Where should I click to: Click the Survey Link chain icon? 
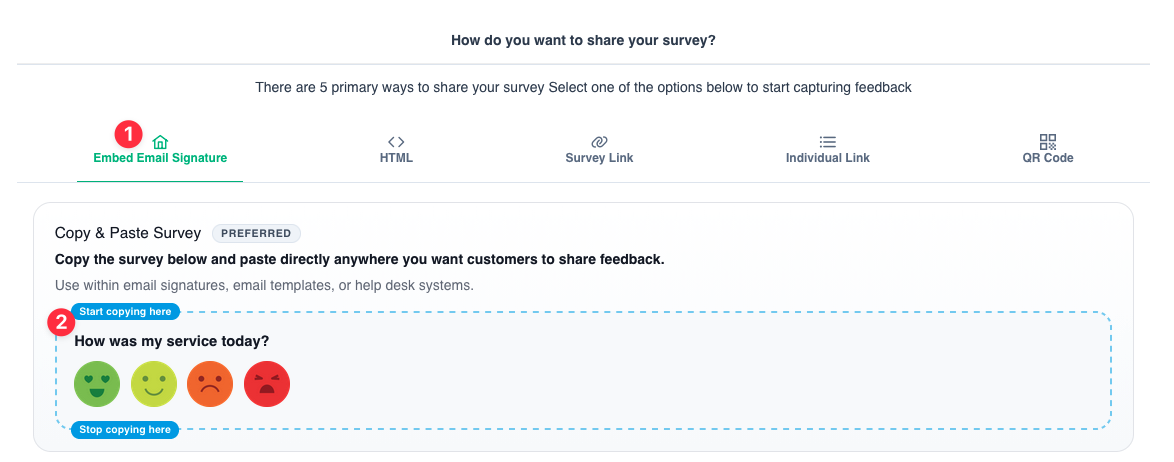[599, 142]
